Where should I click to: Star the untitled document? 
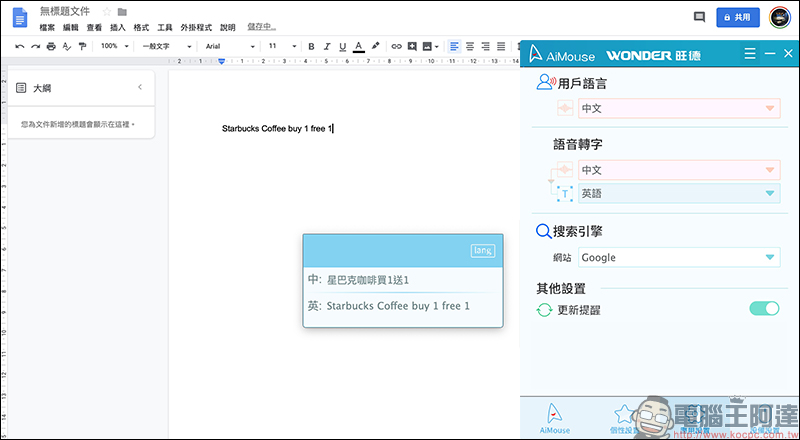107,11
